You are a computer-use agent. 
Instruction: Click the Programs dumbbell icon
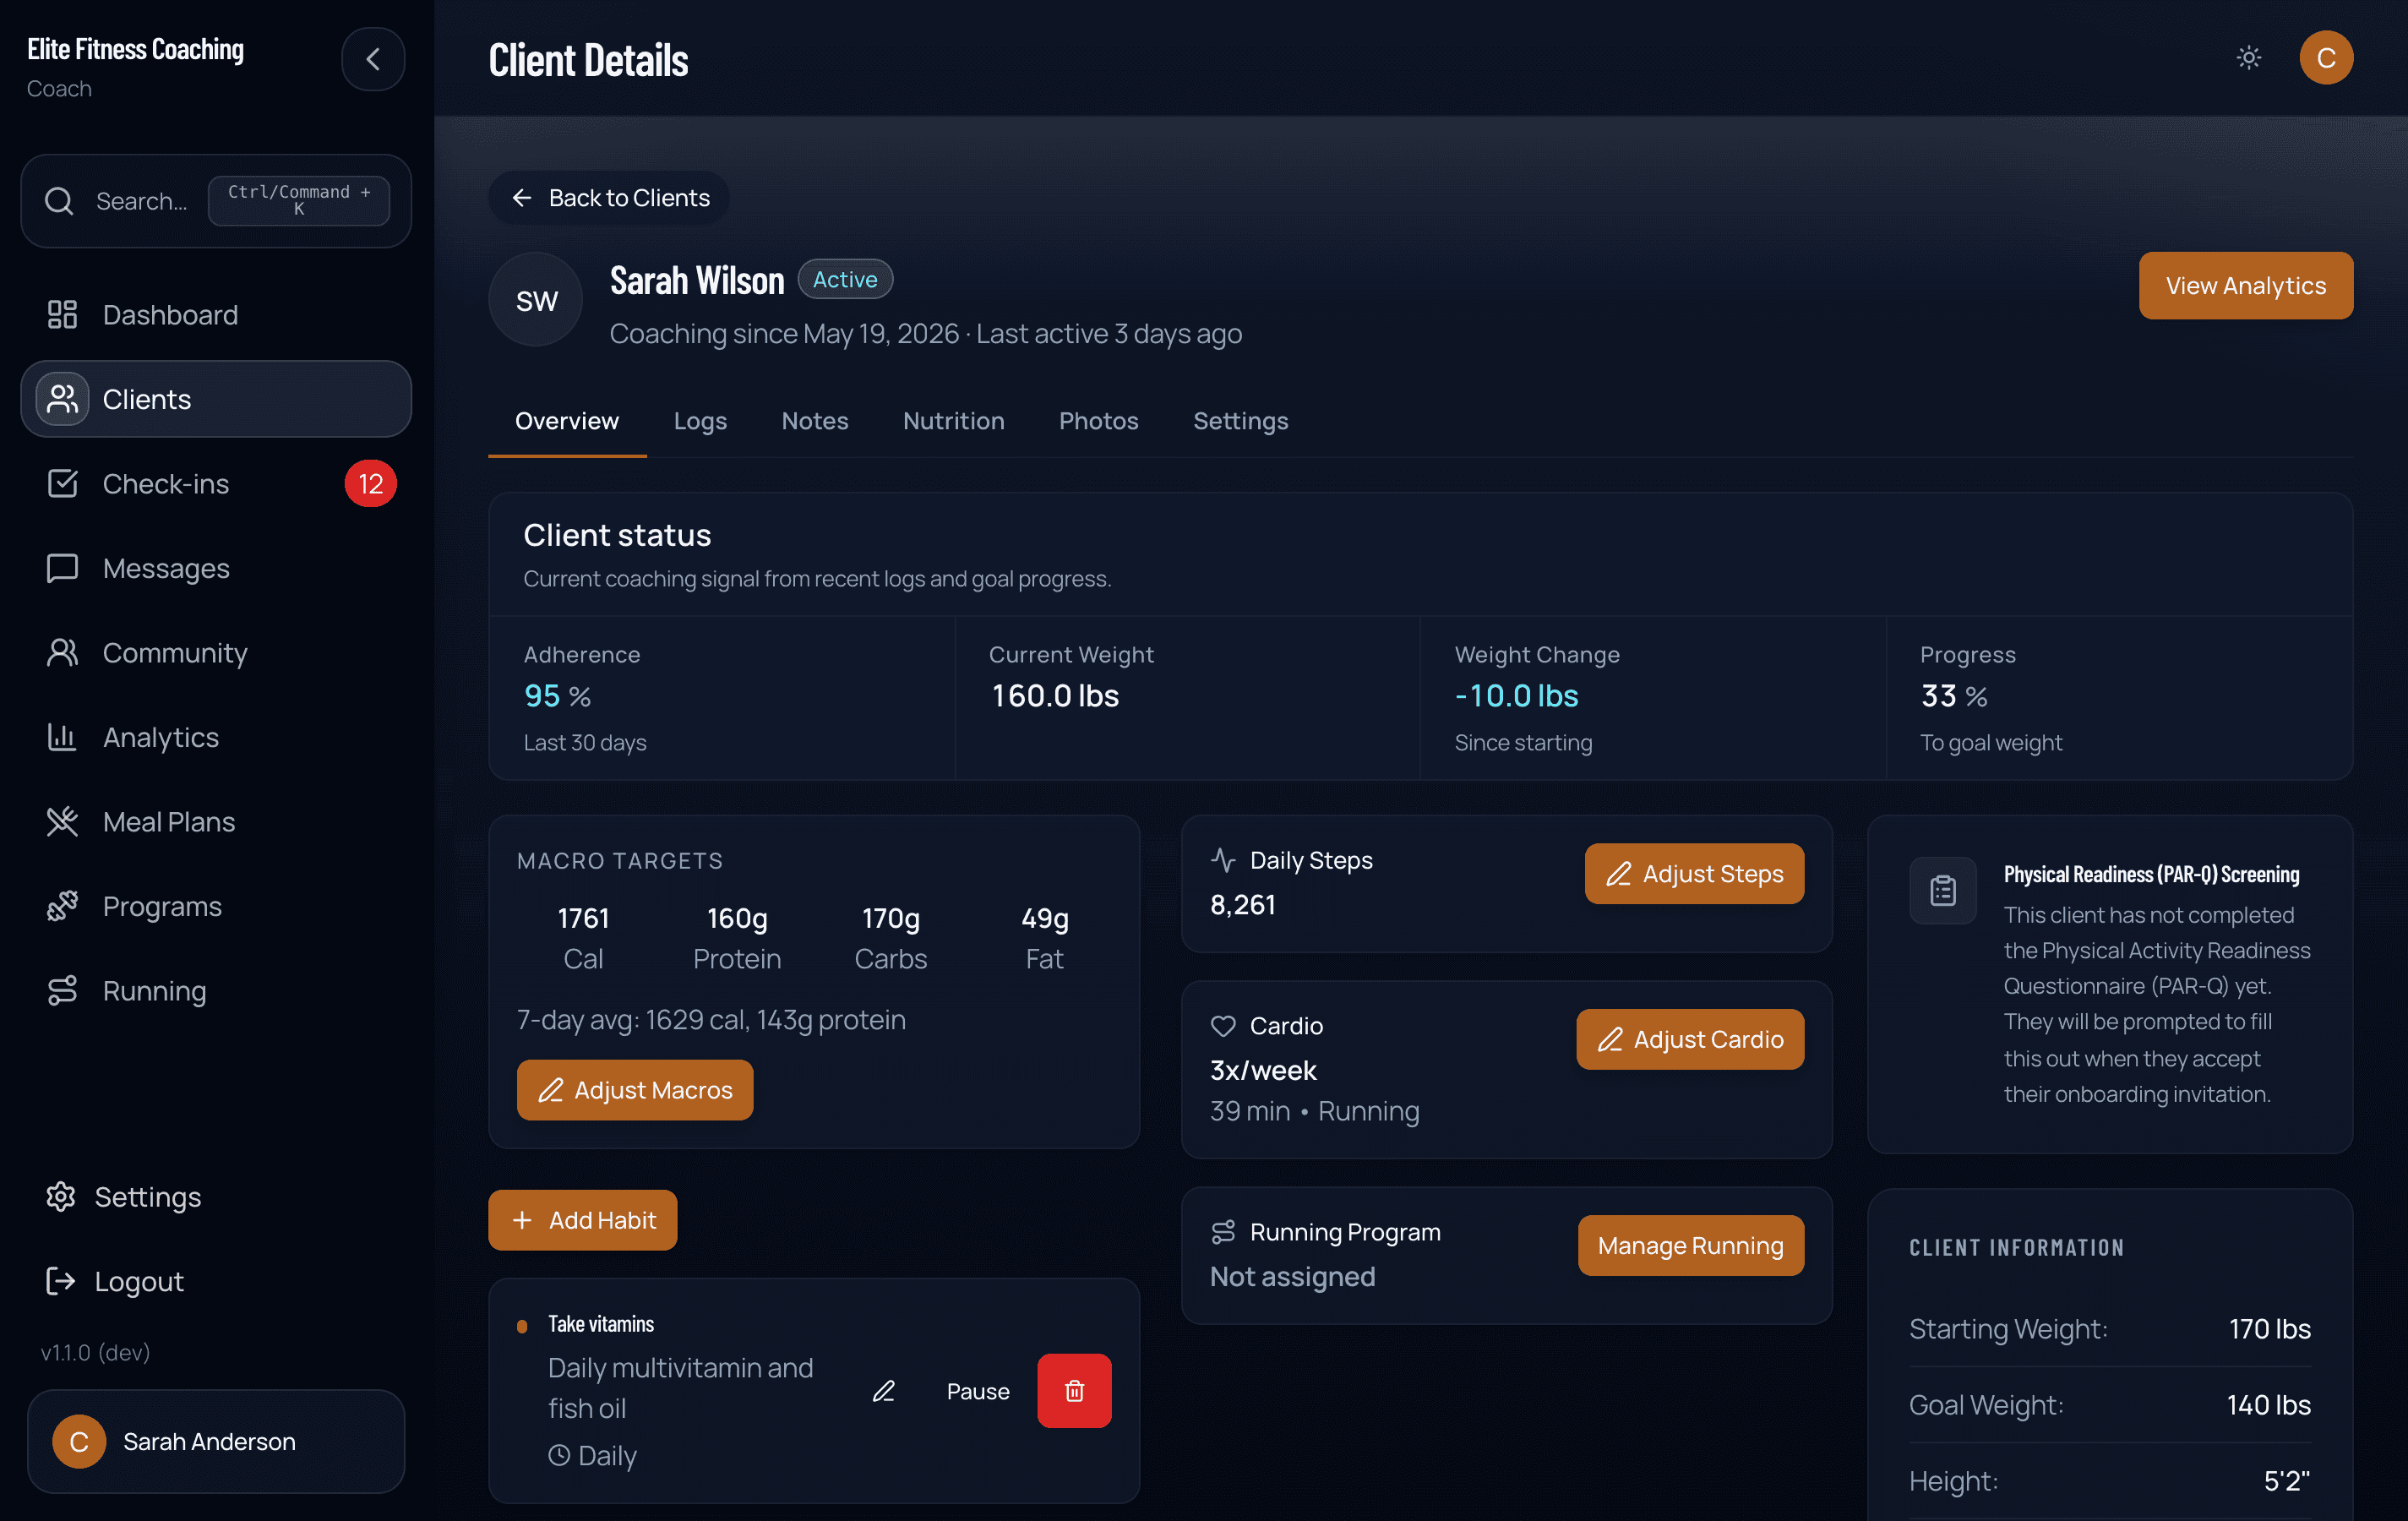click(x=62, y=906)
